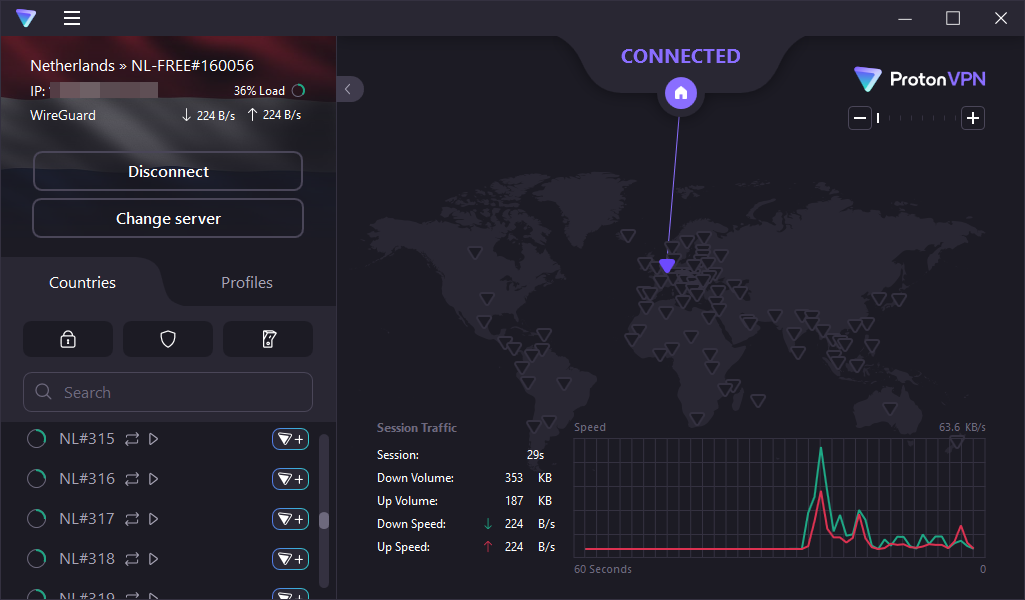Select the Countries tab
This screenshot has height=600, width=1025.
pyautogui.click(x=82, y=283)
